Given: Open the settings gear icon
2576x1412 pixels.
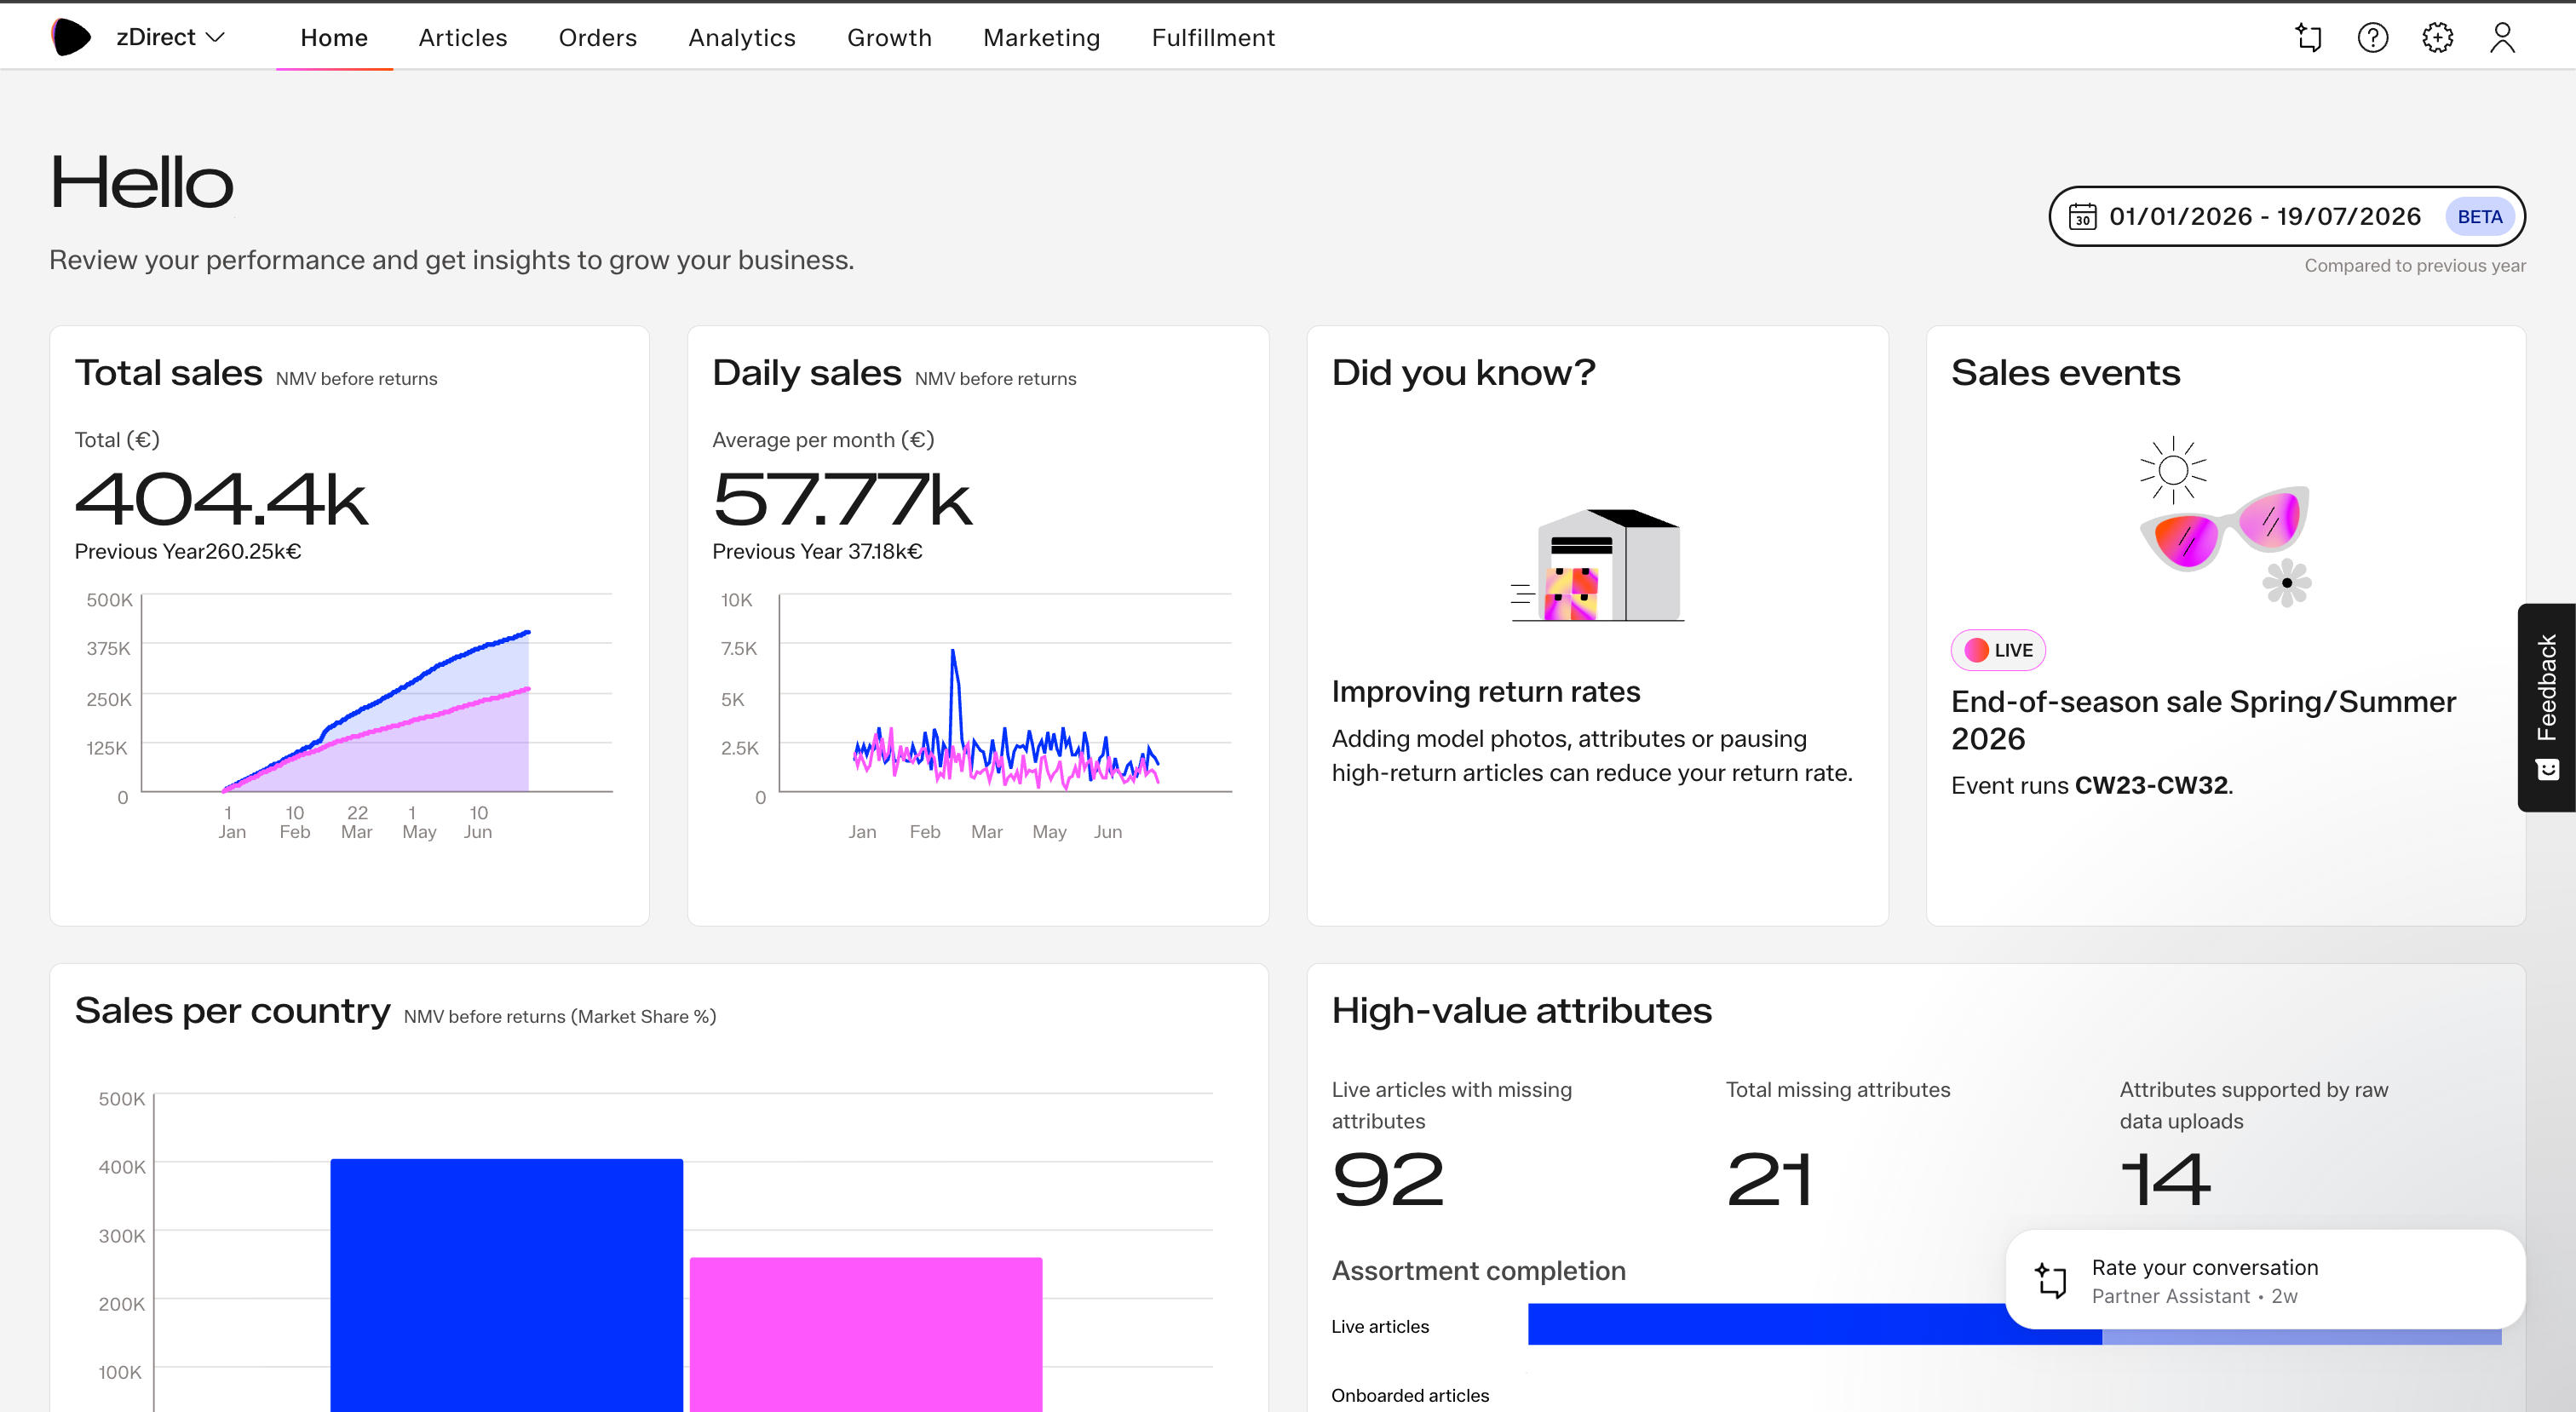Looking at the screenshot, I should point(2438,37).
